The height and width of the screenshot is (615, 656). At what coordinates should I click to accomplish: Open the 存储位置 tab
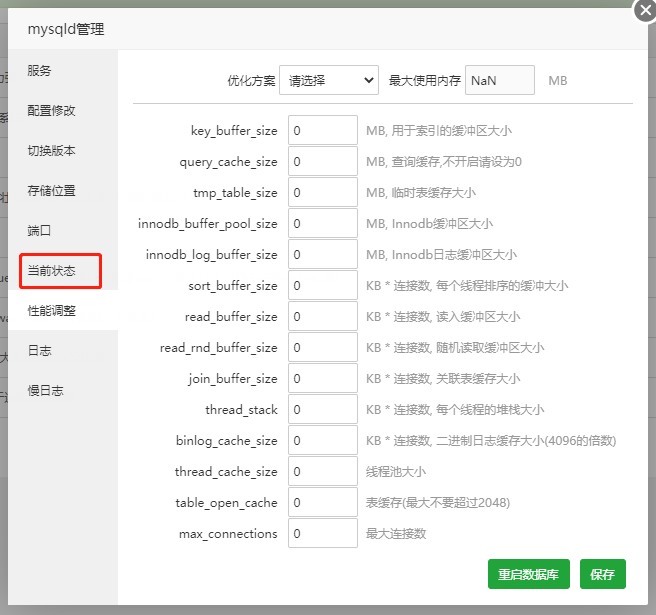[63, 191]
